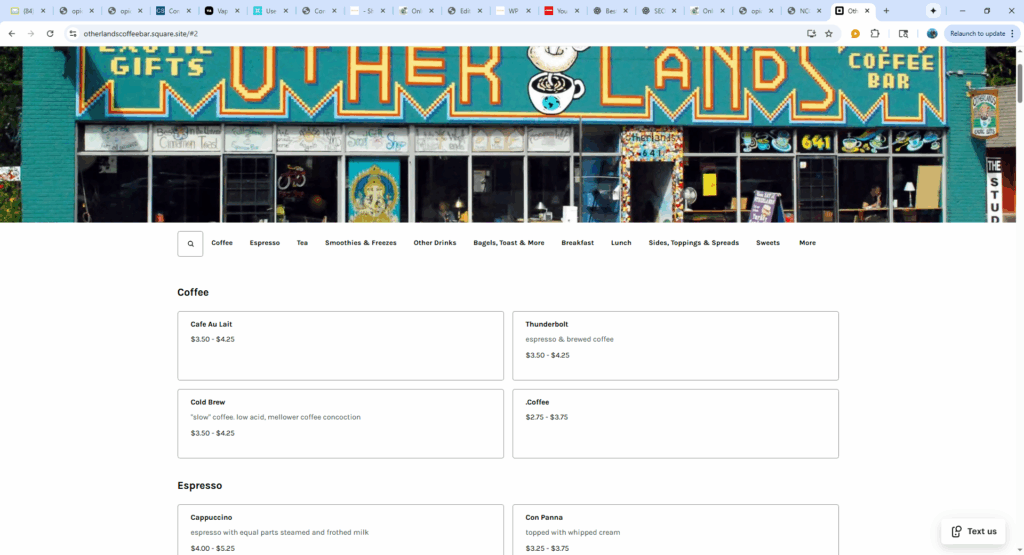Viewport: 1024px width, 555px height.
Task: Open the Cold Brew item card
Action: pos(340,424)
